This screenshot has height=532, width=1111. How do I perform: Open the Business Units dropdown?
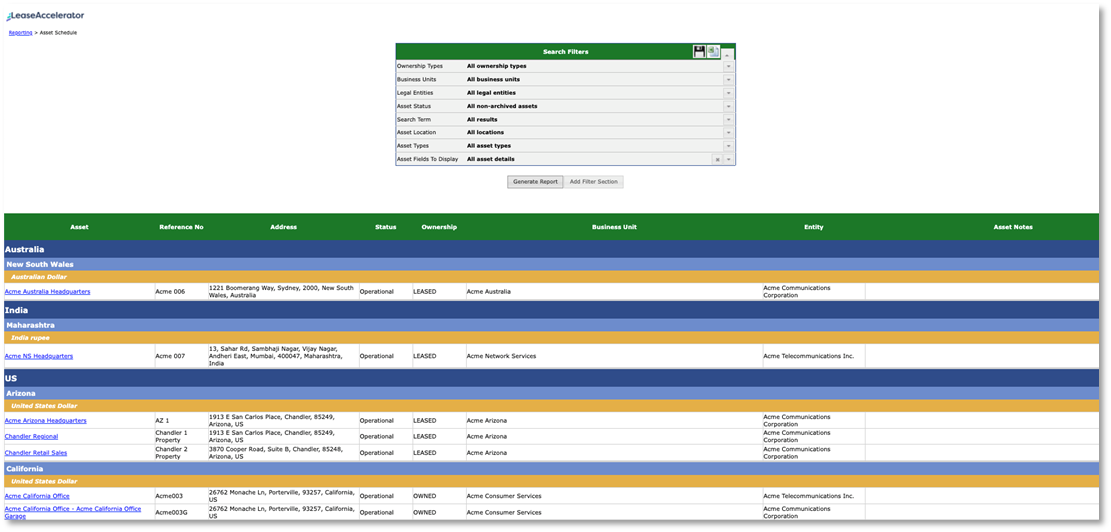728,79
